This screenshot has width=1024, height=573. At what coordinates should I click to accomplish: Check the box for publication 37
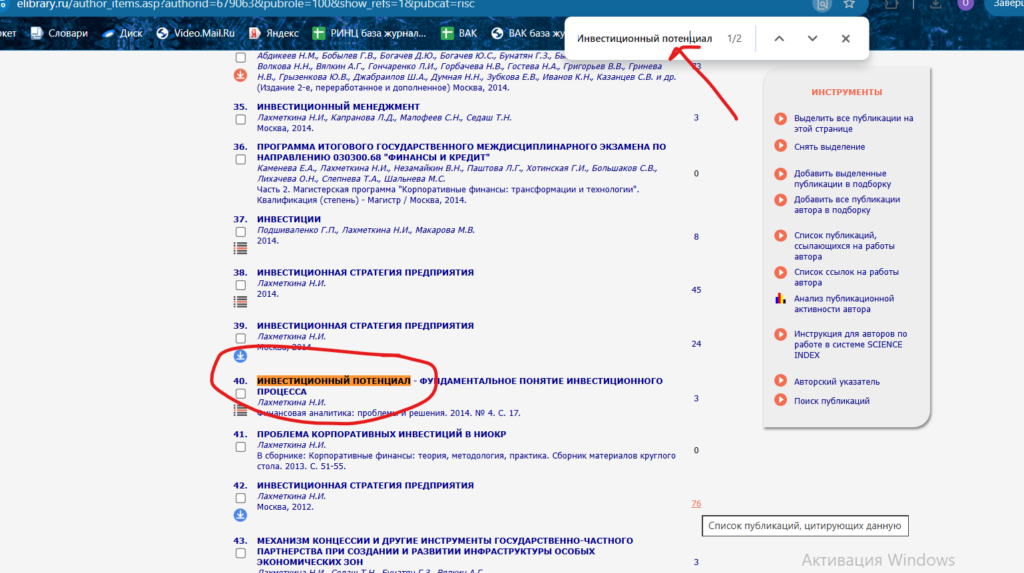[240, 232]
